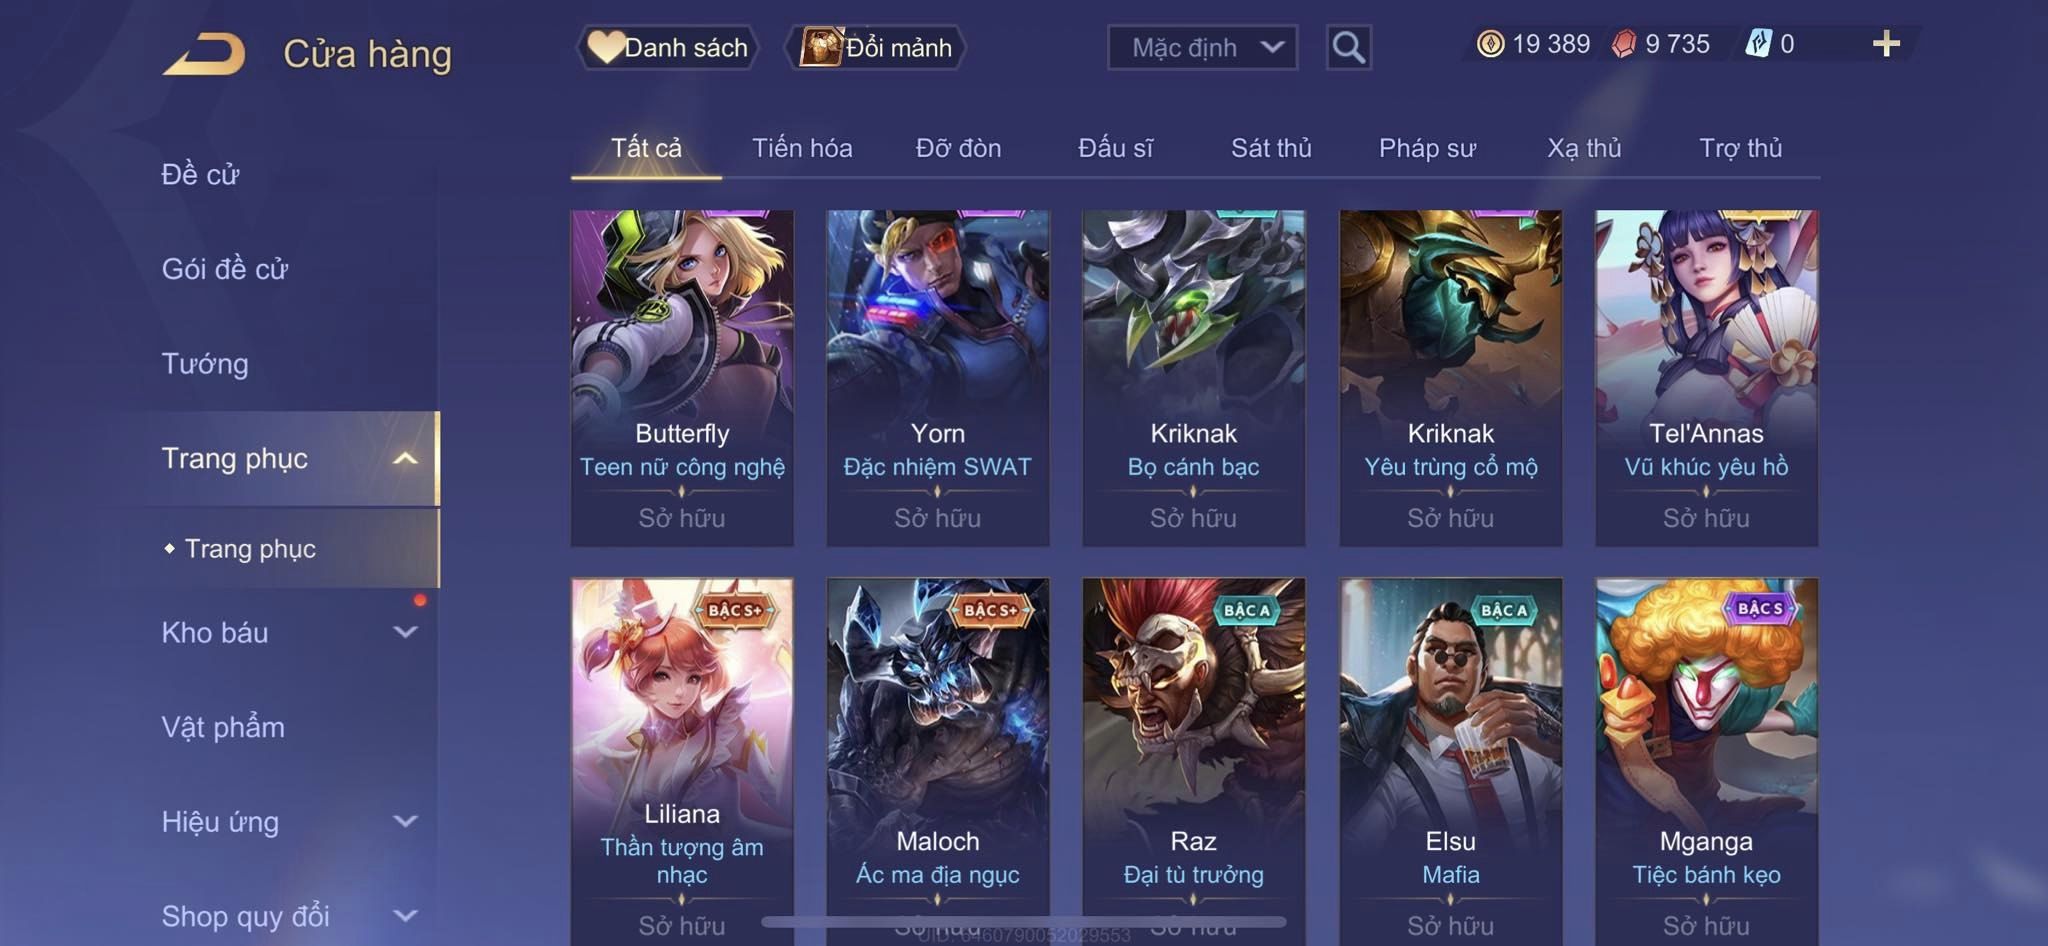Open the Mganga Tiệc bánh kẹo skin card
2048x946 pixels.
1706,760
